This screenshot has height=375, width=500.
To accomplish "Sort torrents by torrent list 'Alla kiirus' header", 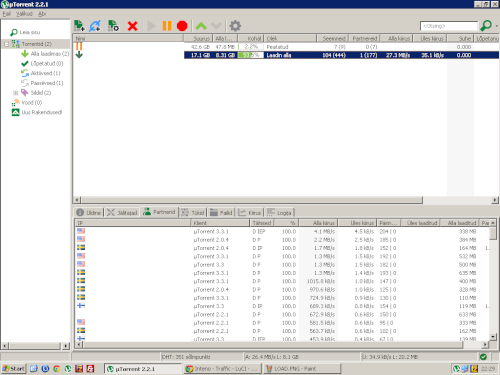I will (x=396, y=38).
